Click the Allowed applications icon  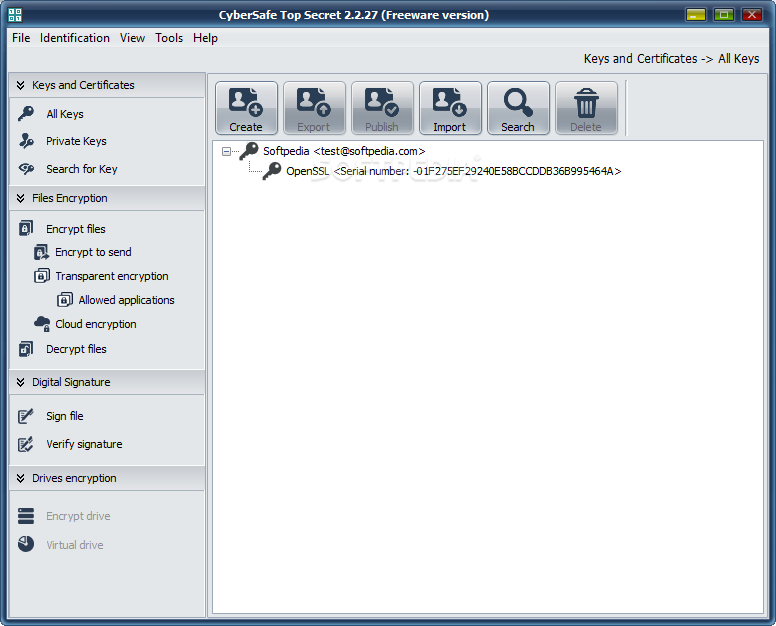[65, 300]
